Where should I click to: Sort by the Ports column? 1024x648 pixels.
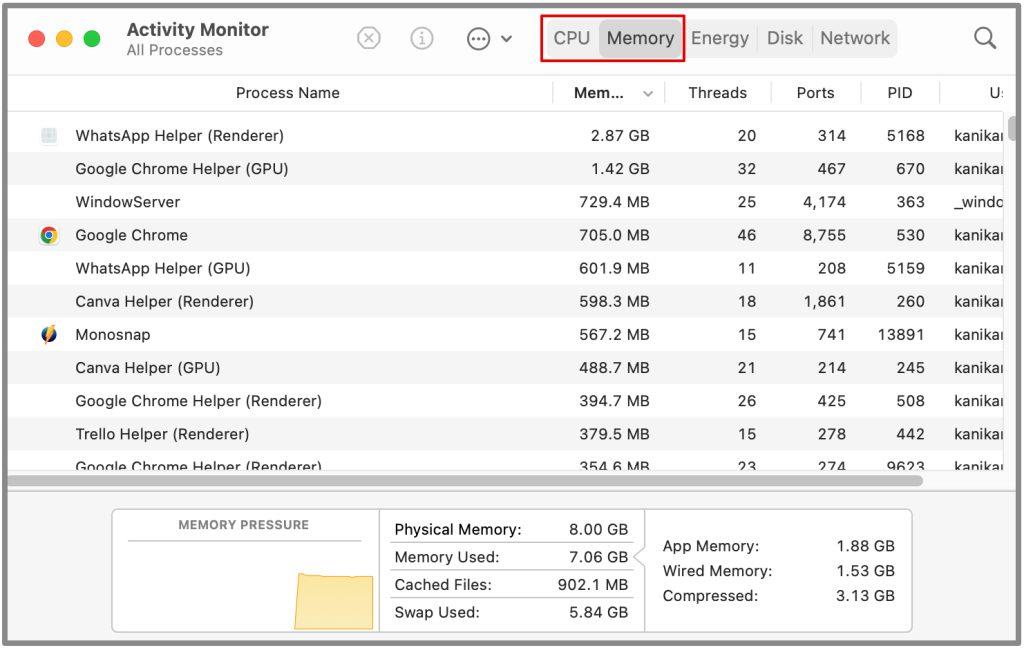(815, 93)
